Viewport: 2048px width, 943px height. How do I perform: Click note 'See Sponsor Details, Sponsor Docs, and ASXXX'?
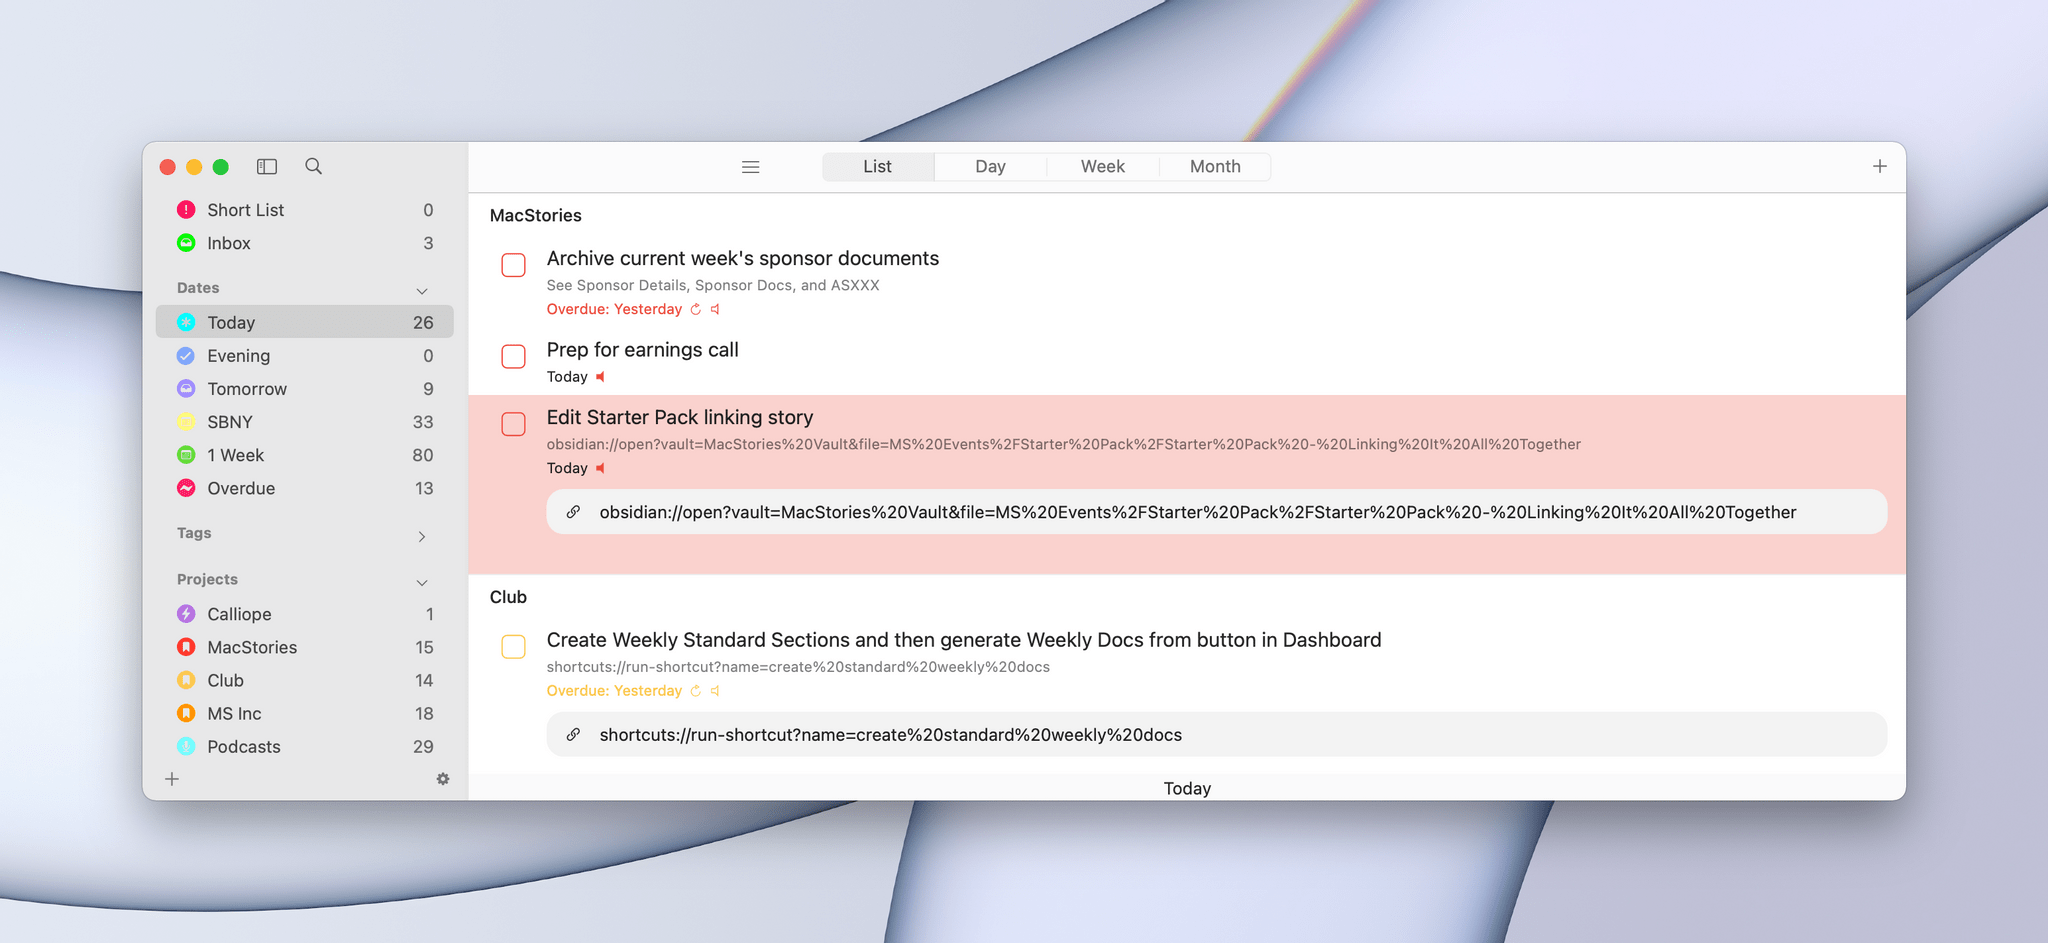point(713,285)
